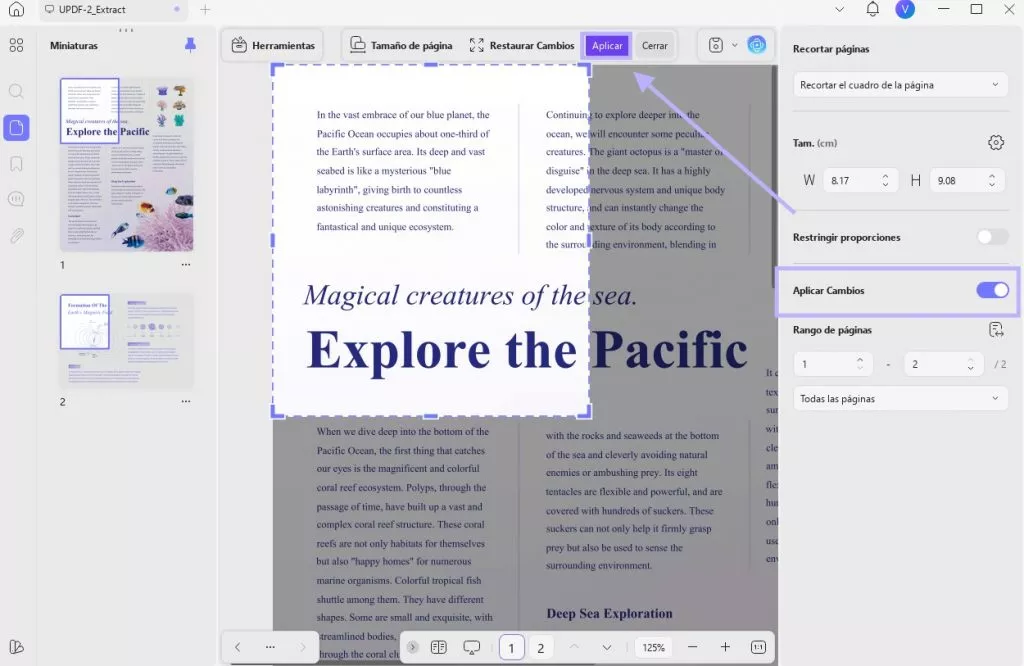Open the comments sidebar icon

click(x=16, y=199)
